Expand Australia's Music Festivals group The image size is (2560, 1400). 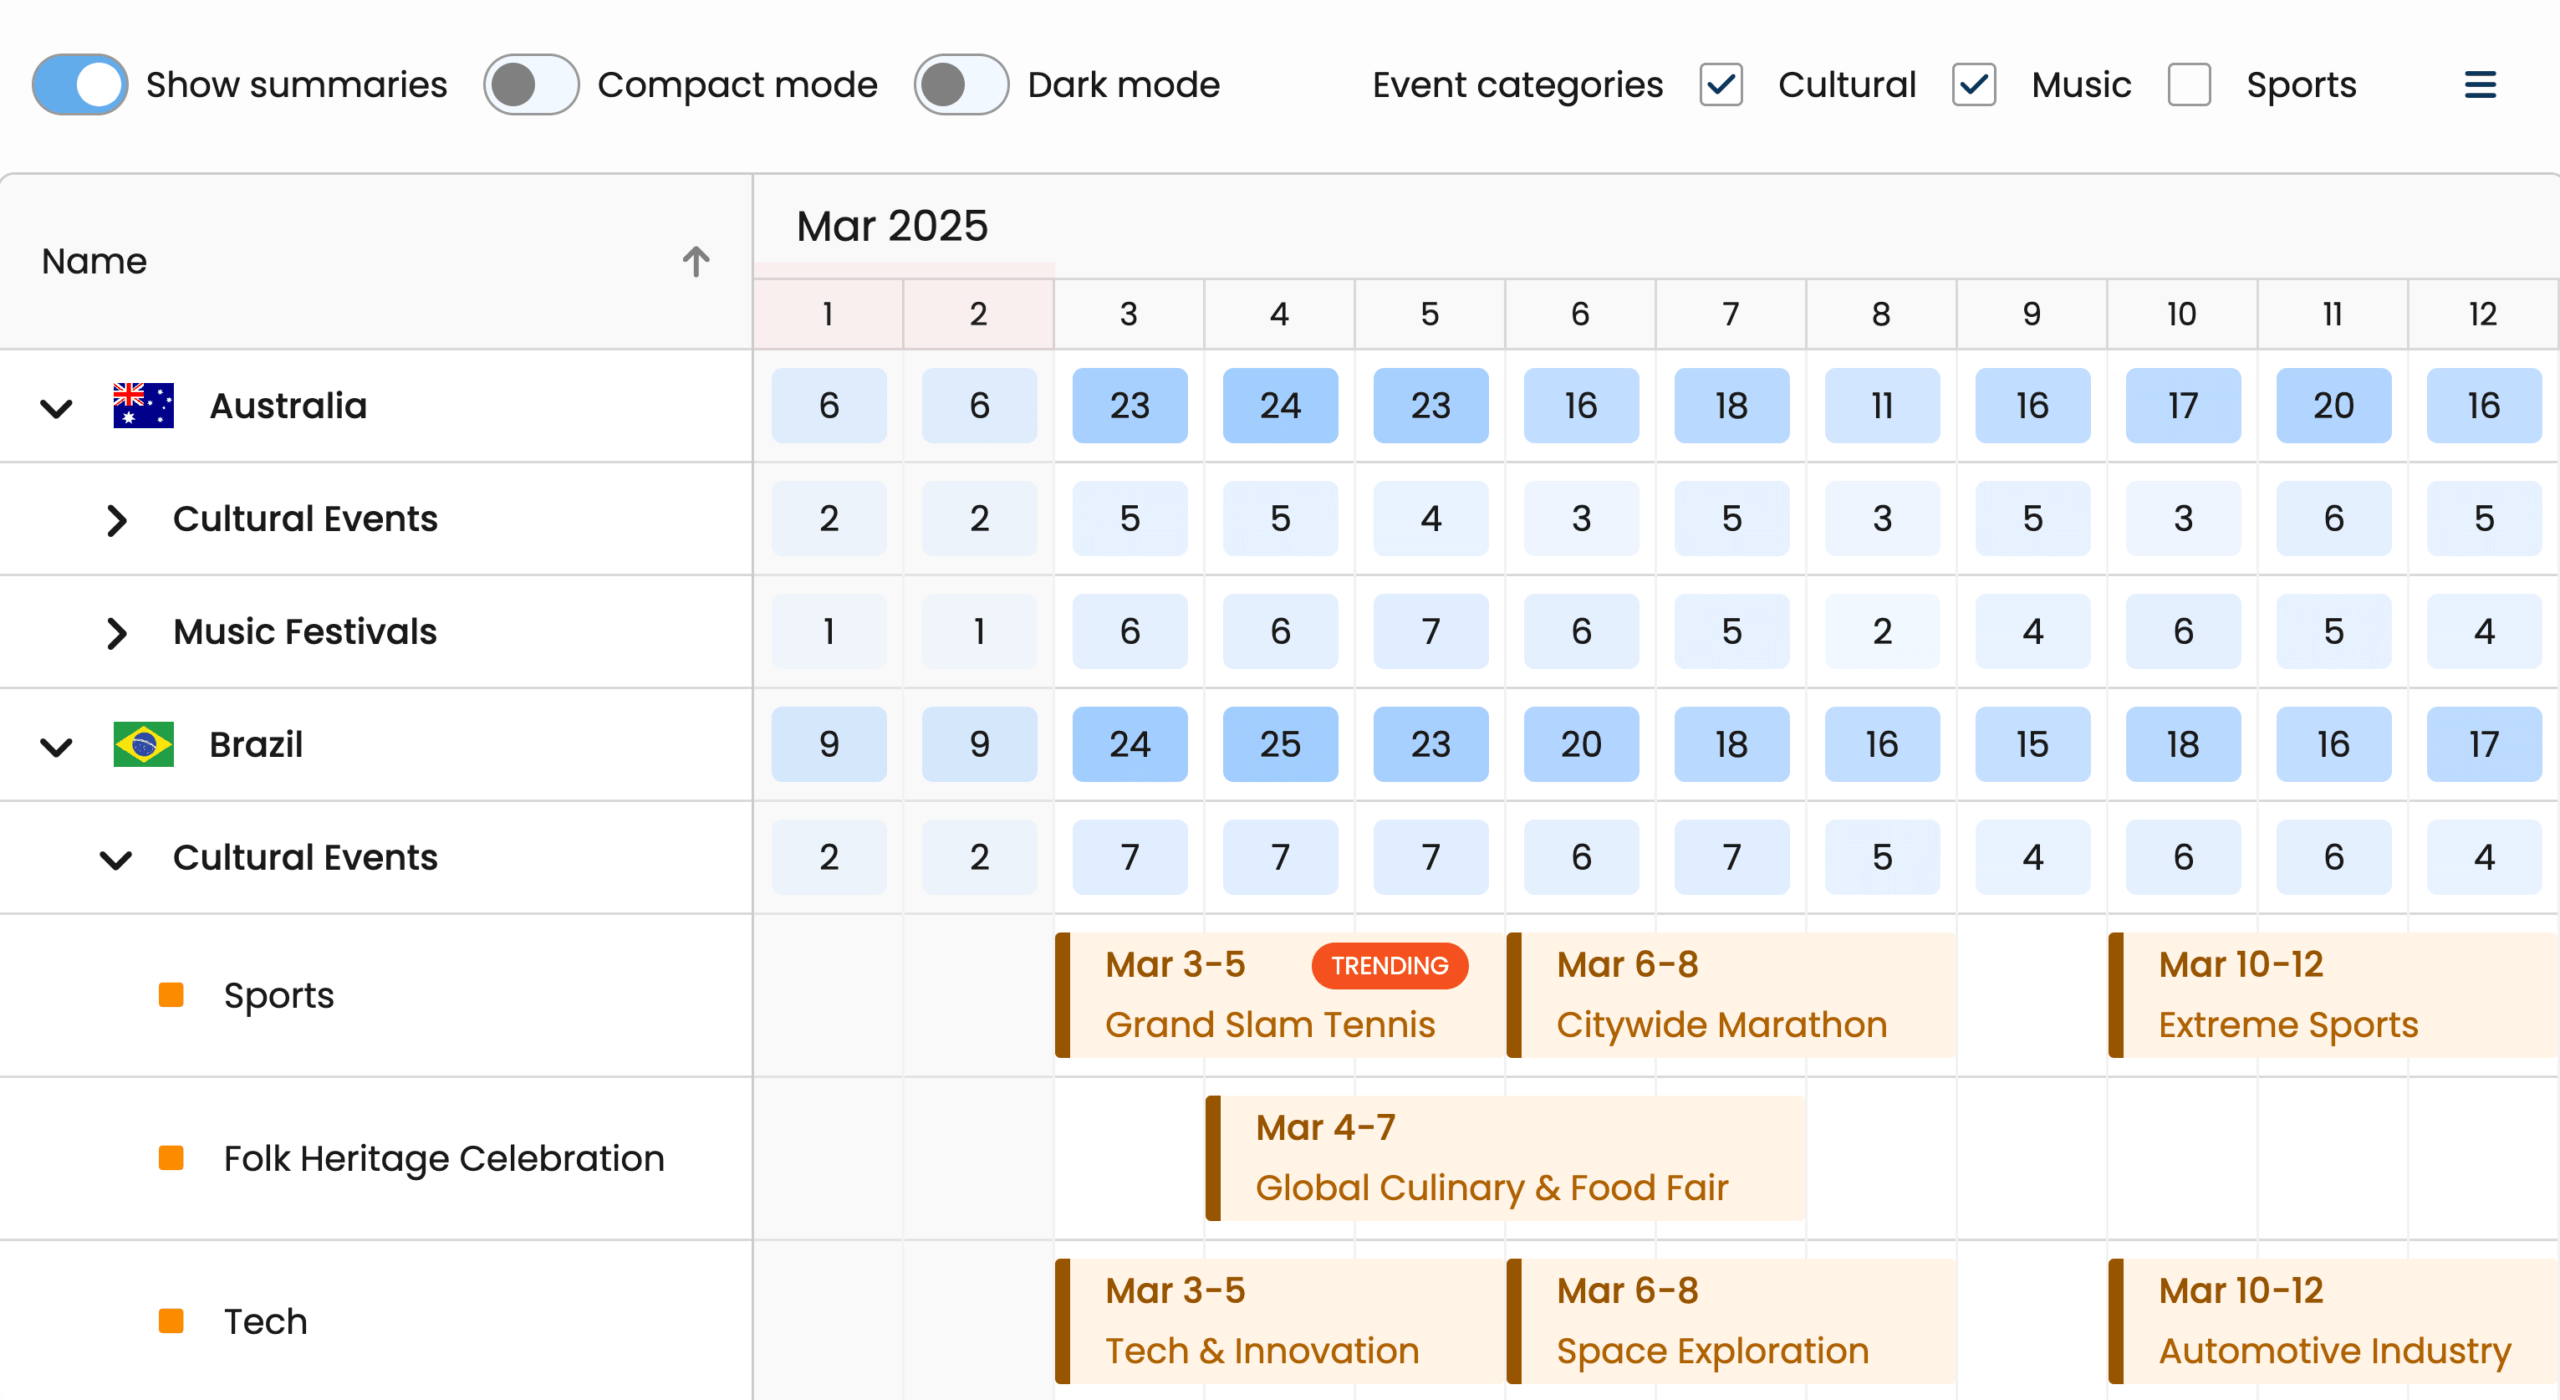117,632
